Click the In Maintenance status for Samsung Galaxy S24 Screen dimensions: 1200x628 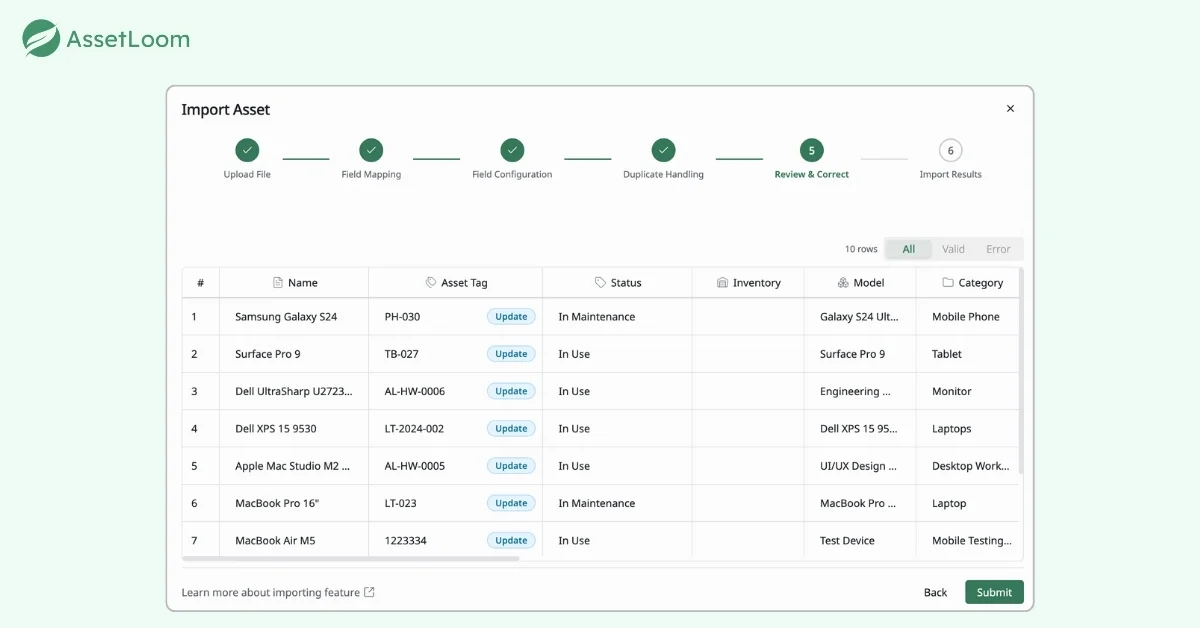pos(597,317)
